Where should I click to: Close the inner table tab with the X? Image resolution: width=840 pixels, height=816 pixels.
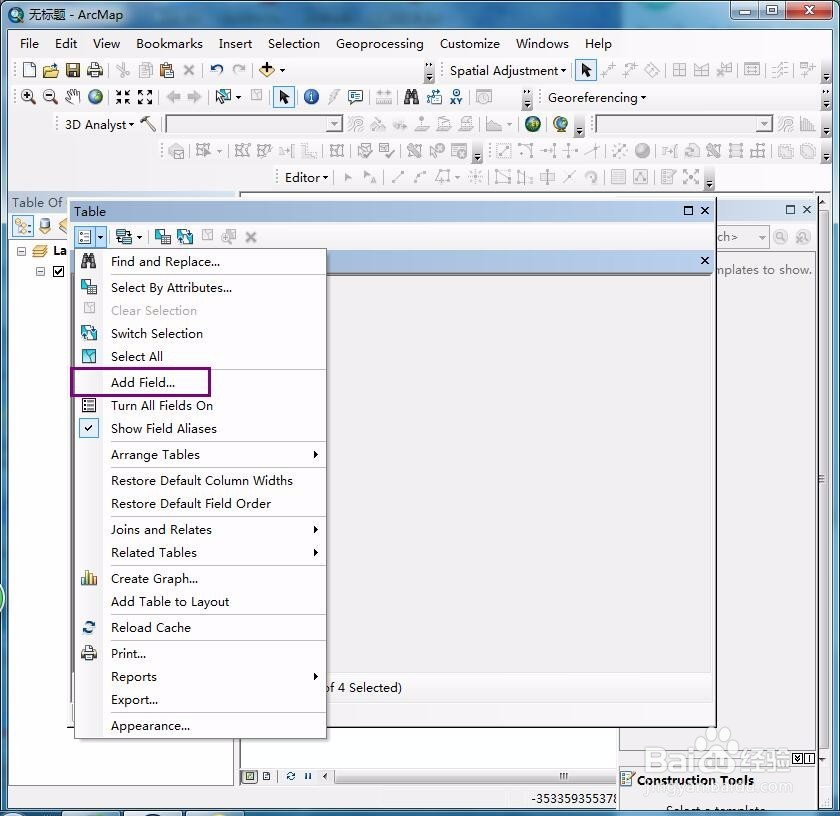tap(705, 260)
